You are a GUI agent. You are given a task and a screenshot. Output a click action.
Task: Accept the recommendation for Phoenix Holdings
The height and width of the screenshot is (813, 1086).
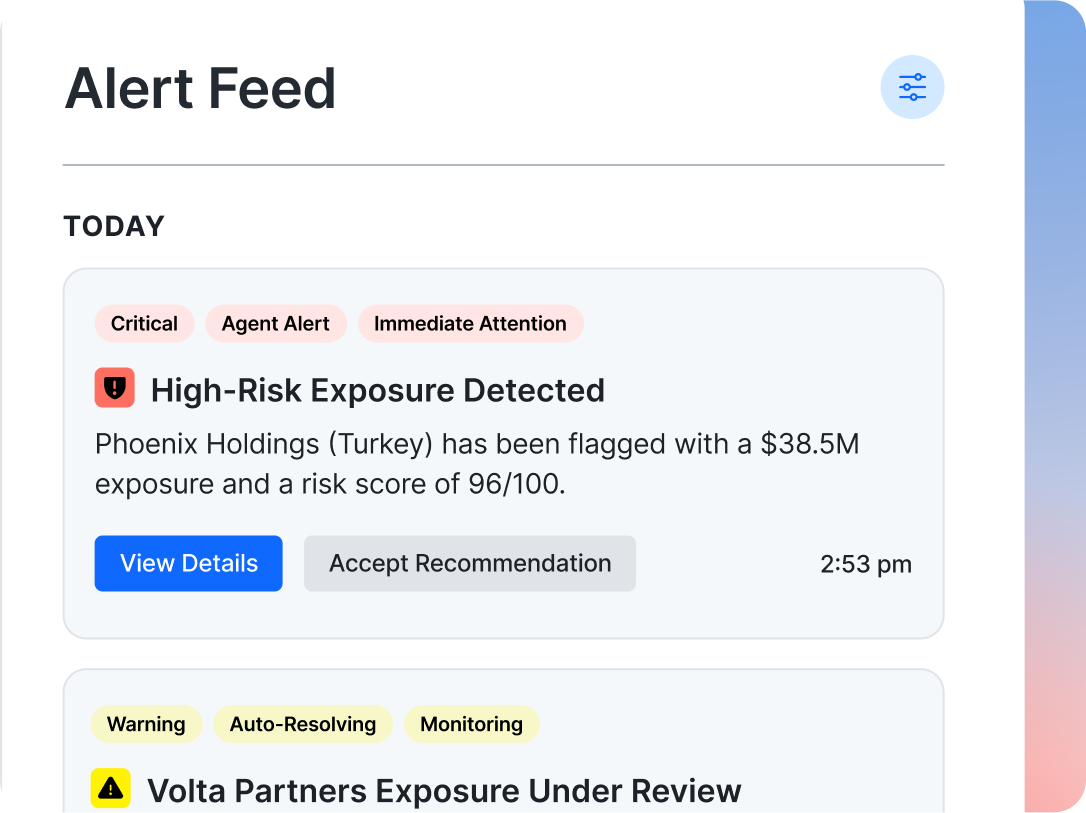tap(470, 564)
